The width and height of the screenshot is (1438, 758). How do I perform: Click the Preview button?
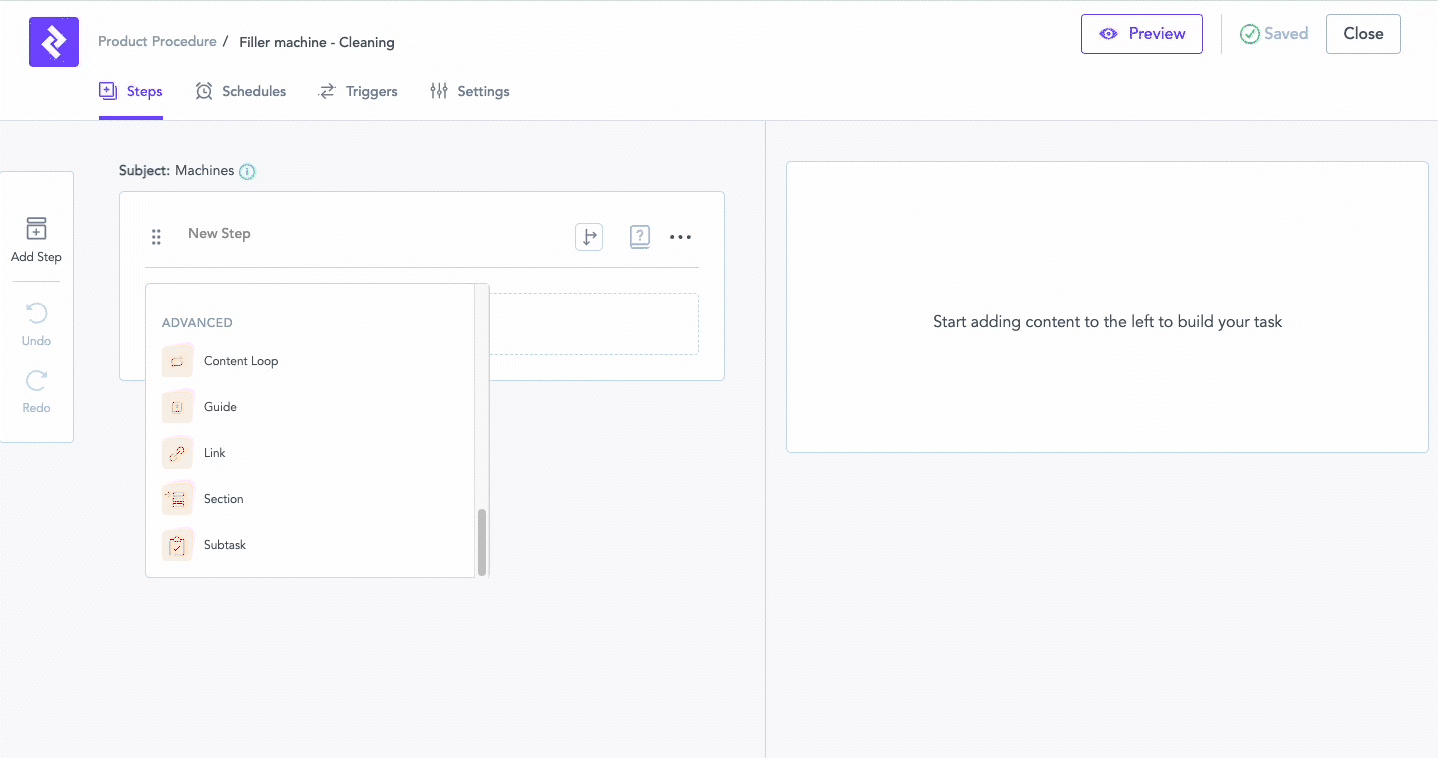tap(1141, 34)
